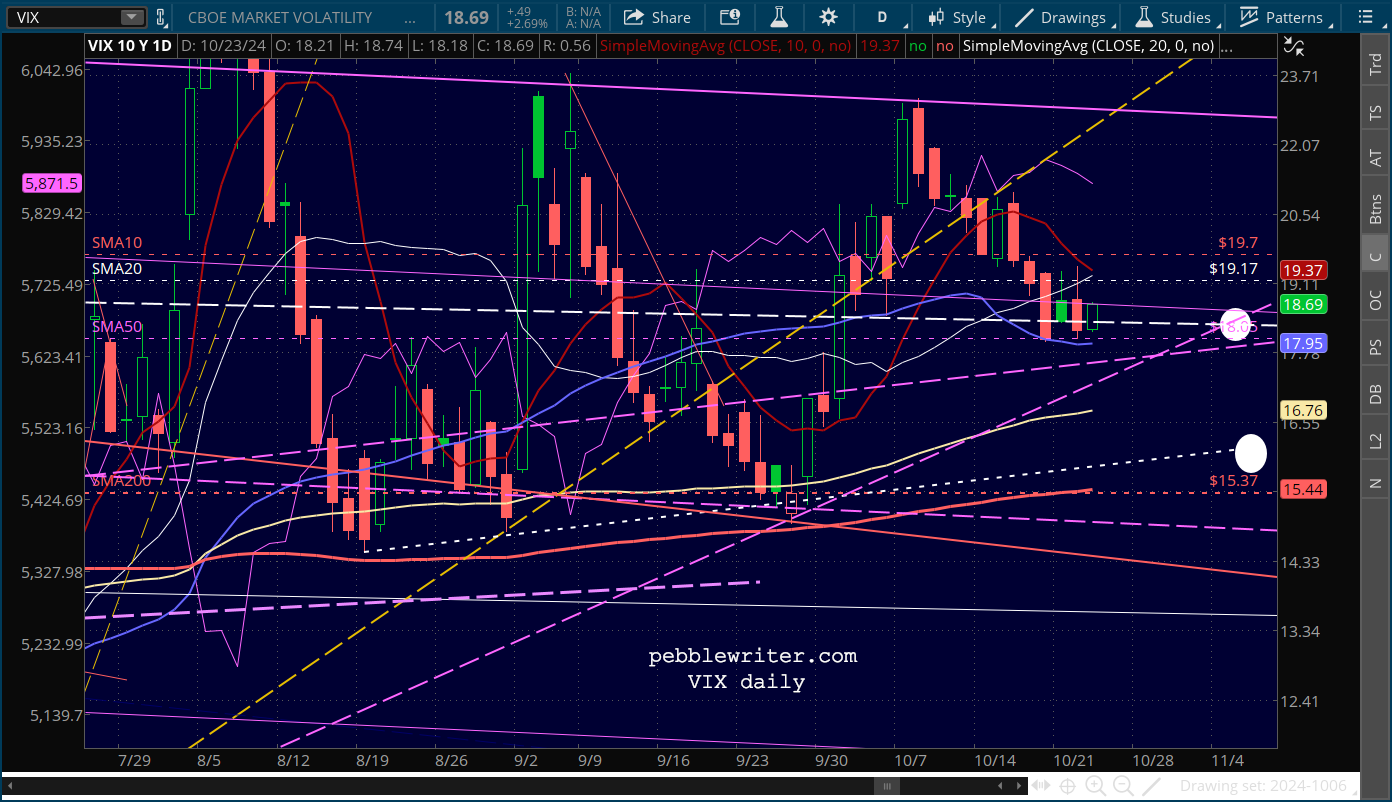Expand the VIX symbol dropdown arrow
Image resolution: width=1392 pixels, height=802 pixels.
coord(132,17)
